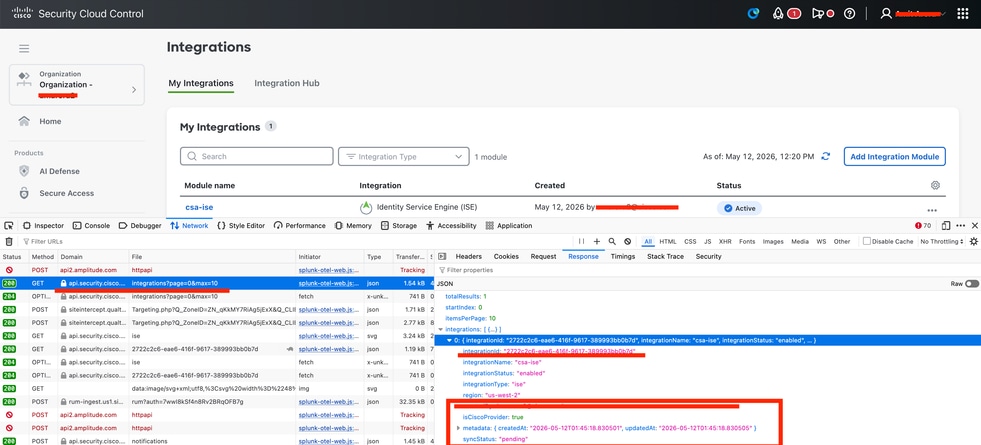
Task: Open the Accessibility panel
Action: [x=451, y=225]
